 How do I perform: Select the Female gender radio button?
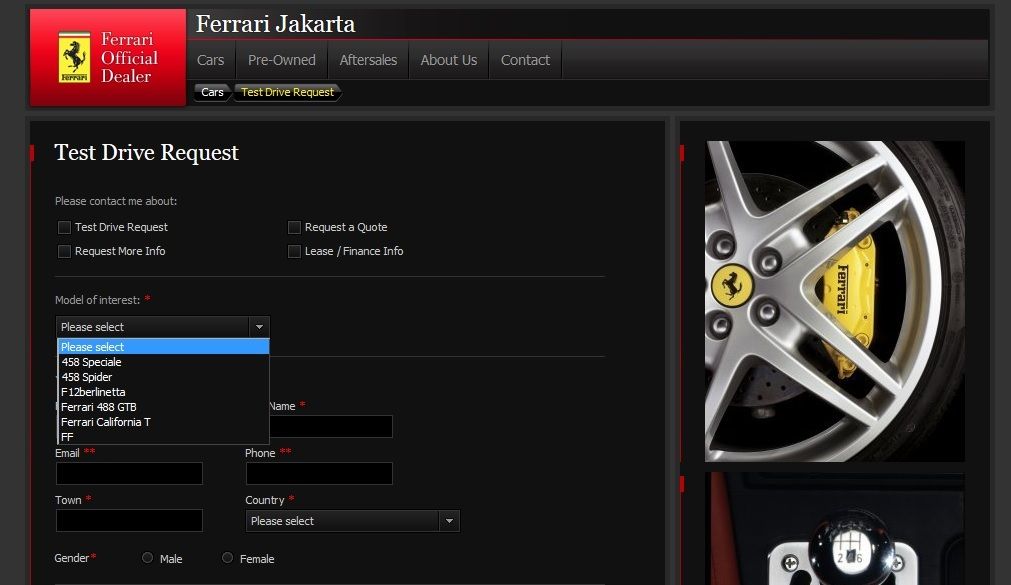pyautogui.click(x=228, y=558)
